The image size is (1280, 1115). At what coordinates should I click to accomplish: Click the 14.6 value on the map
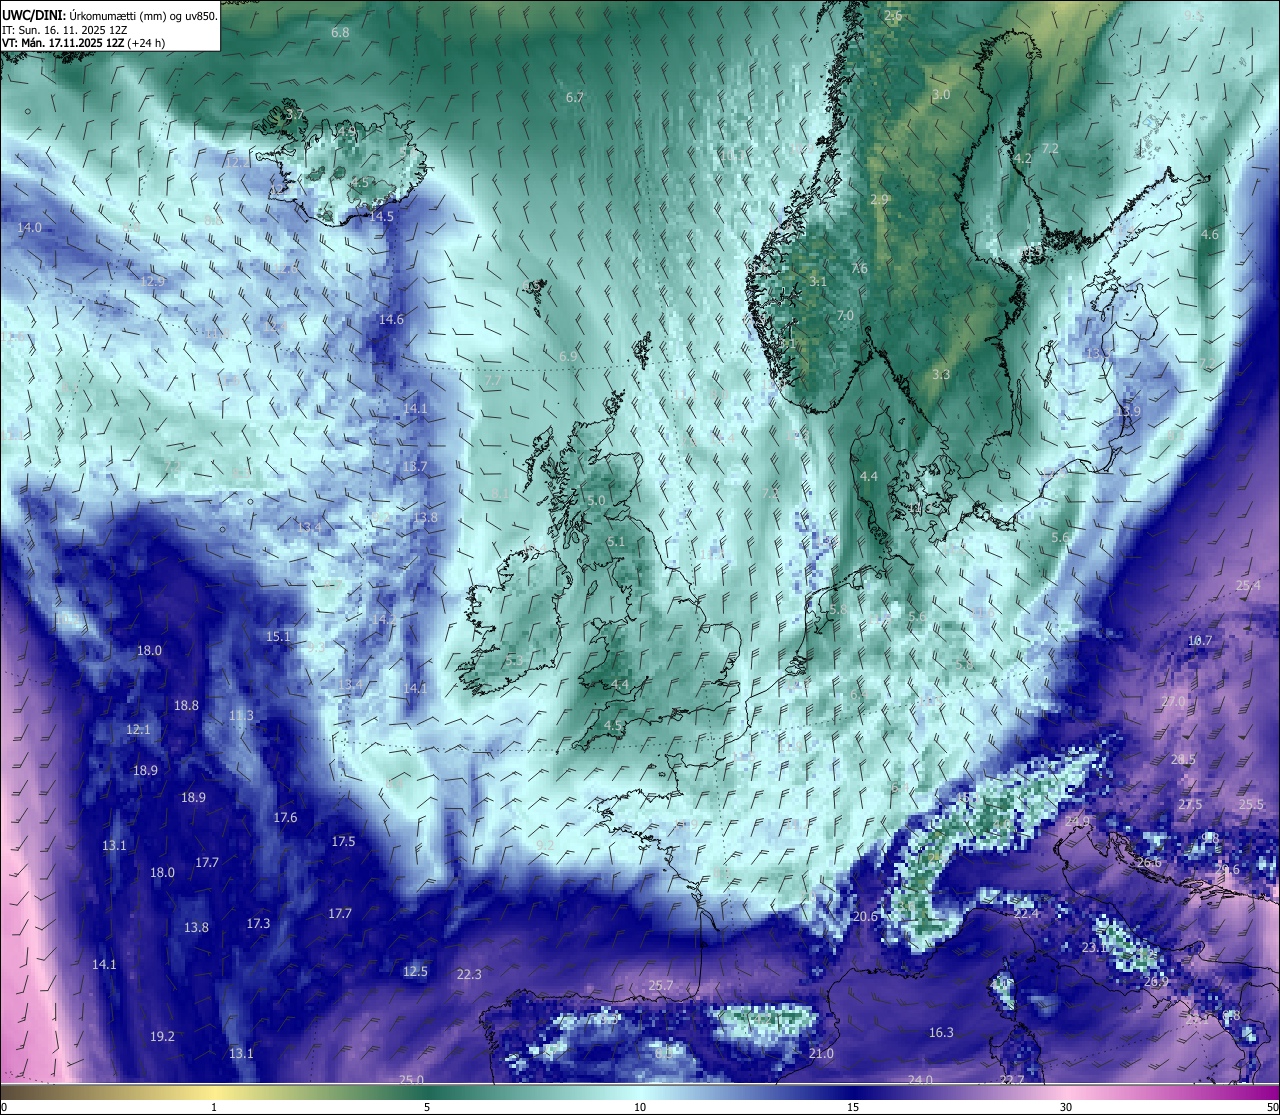click(x=391, y=320)
